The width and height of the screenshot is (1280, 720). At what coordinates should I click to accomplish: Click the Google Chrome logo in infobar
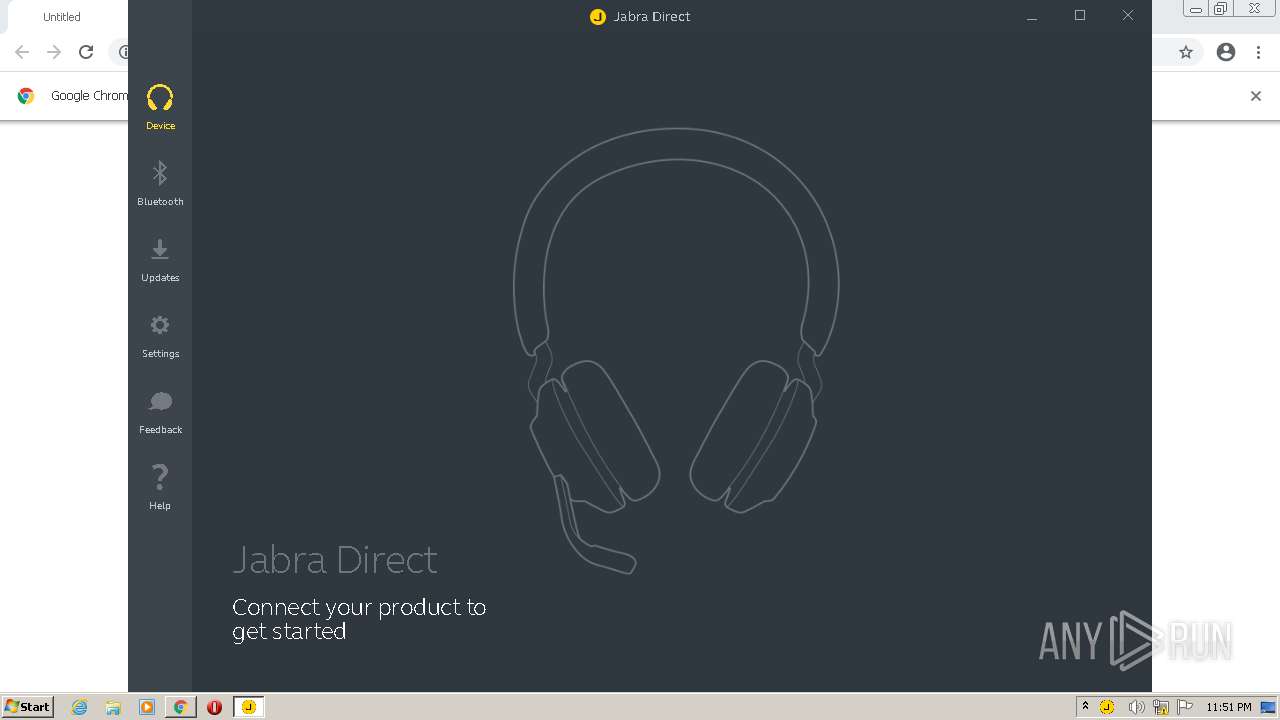26,96
